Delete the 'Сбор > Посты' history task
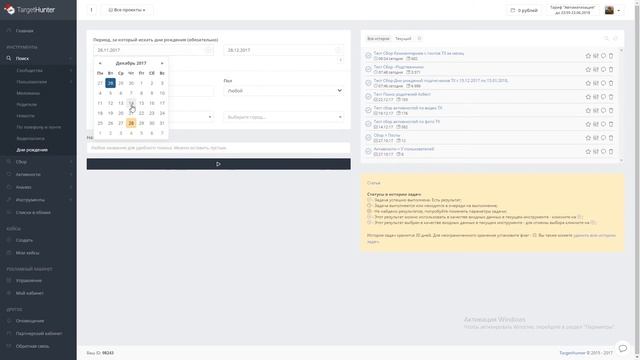 pos(611,138)
